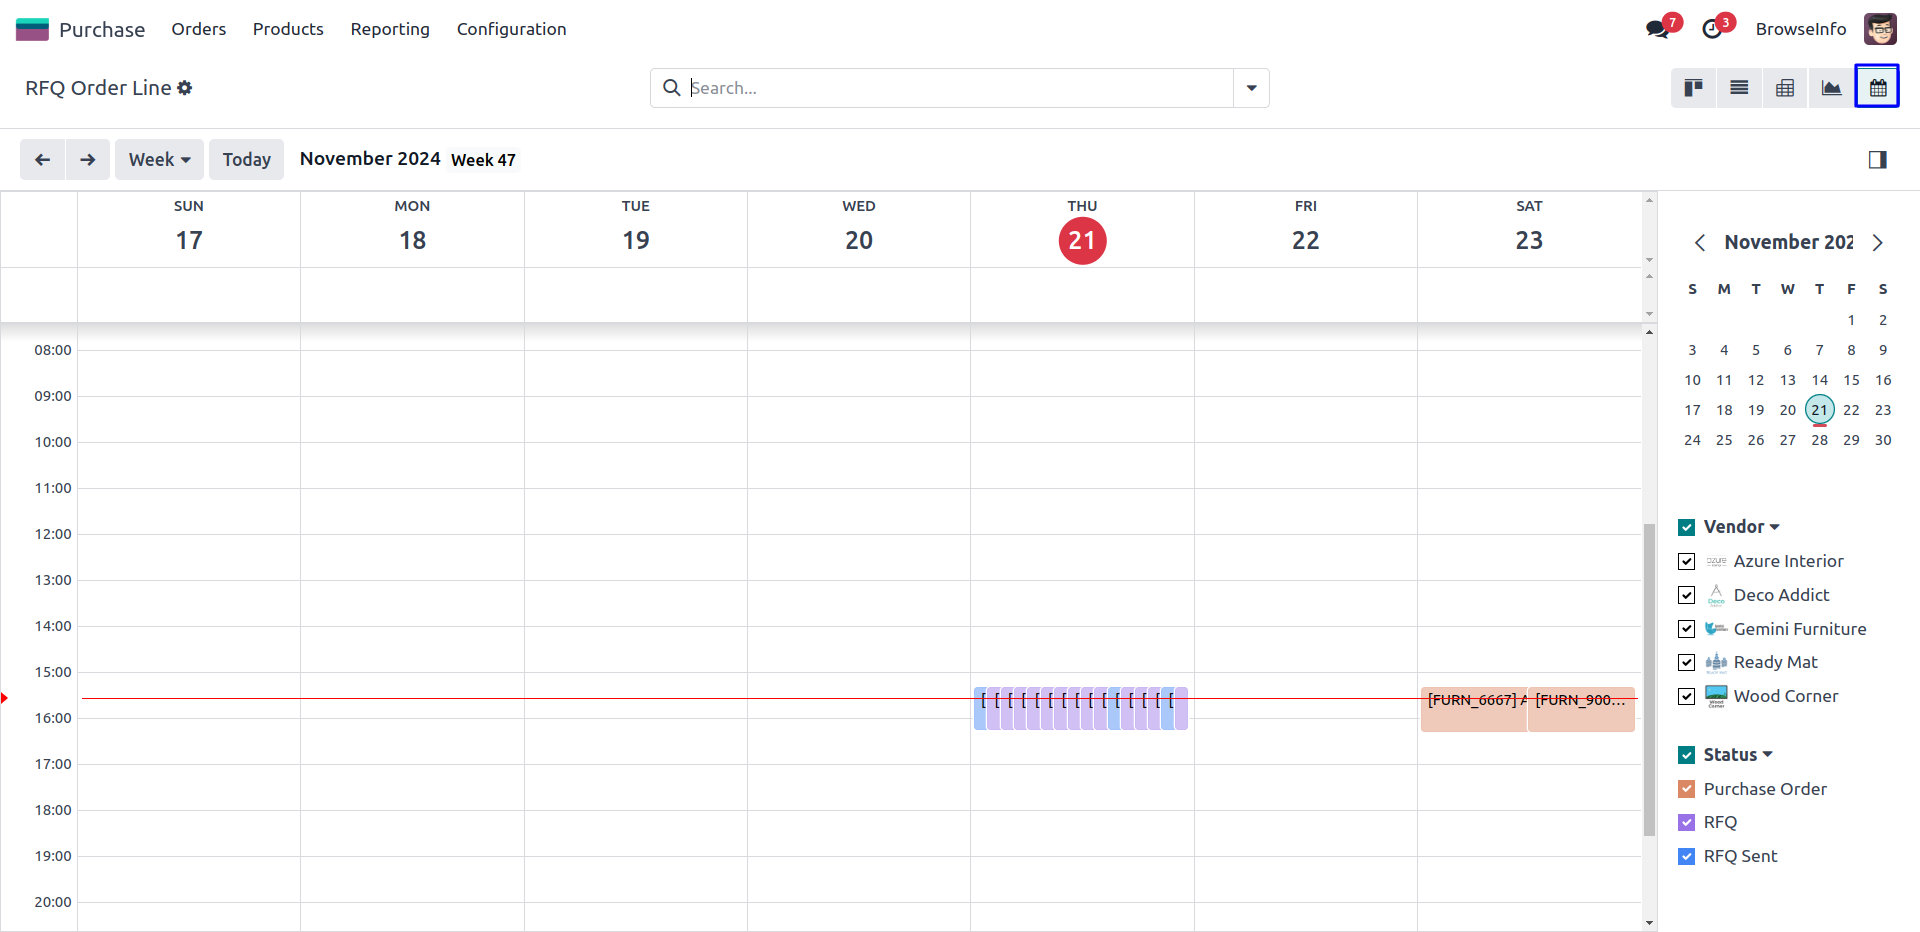The width and height of the screenshot is (1920, 932).
Task: Open the Pivot table view
Action: click(1785, 88)
